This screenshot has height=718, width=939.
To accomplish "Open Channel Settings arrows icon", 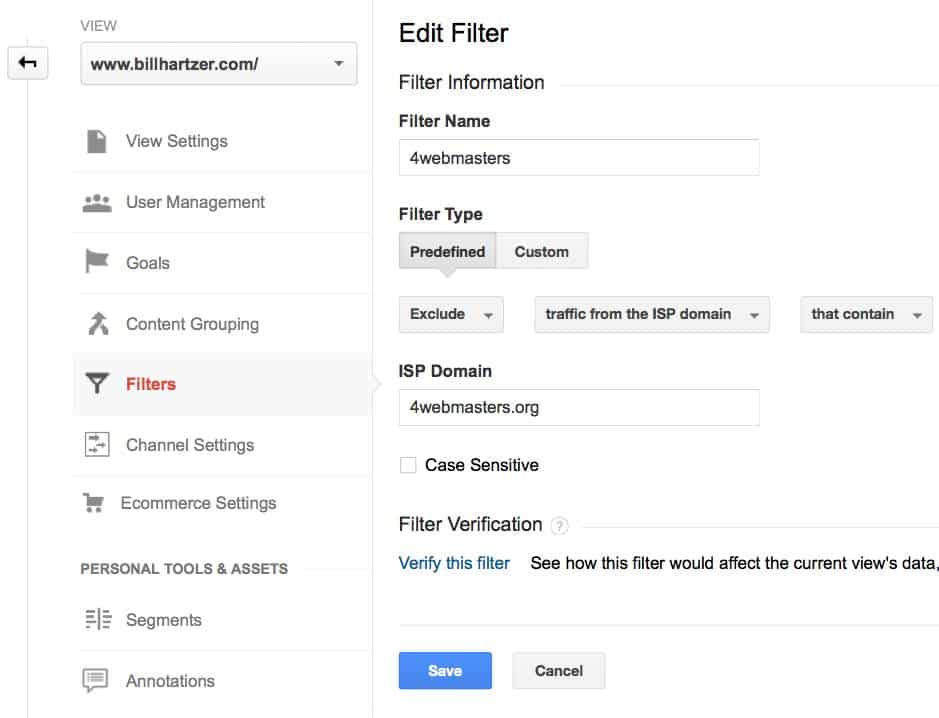I will 97,444.
